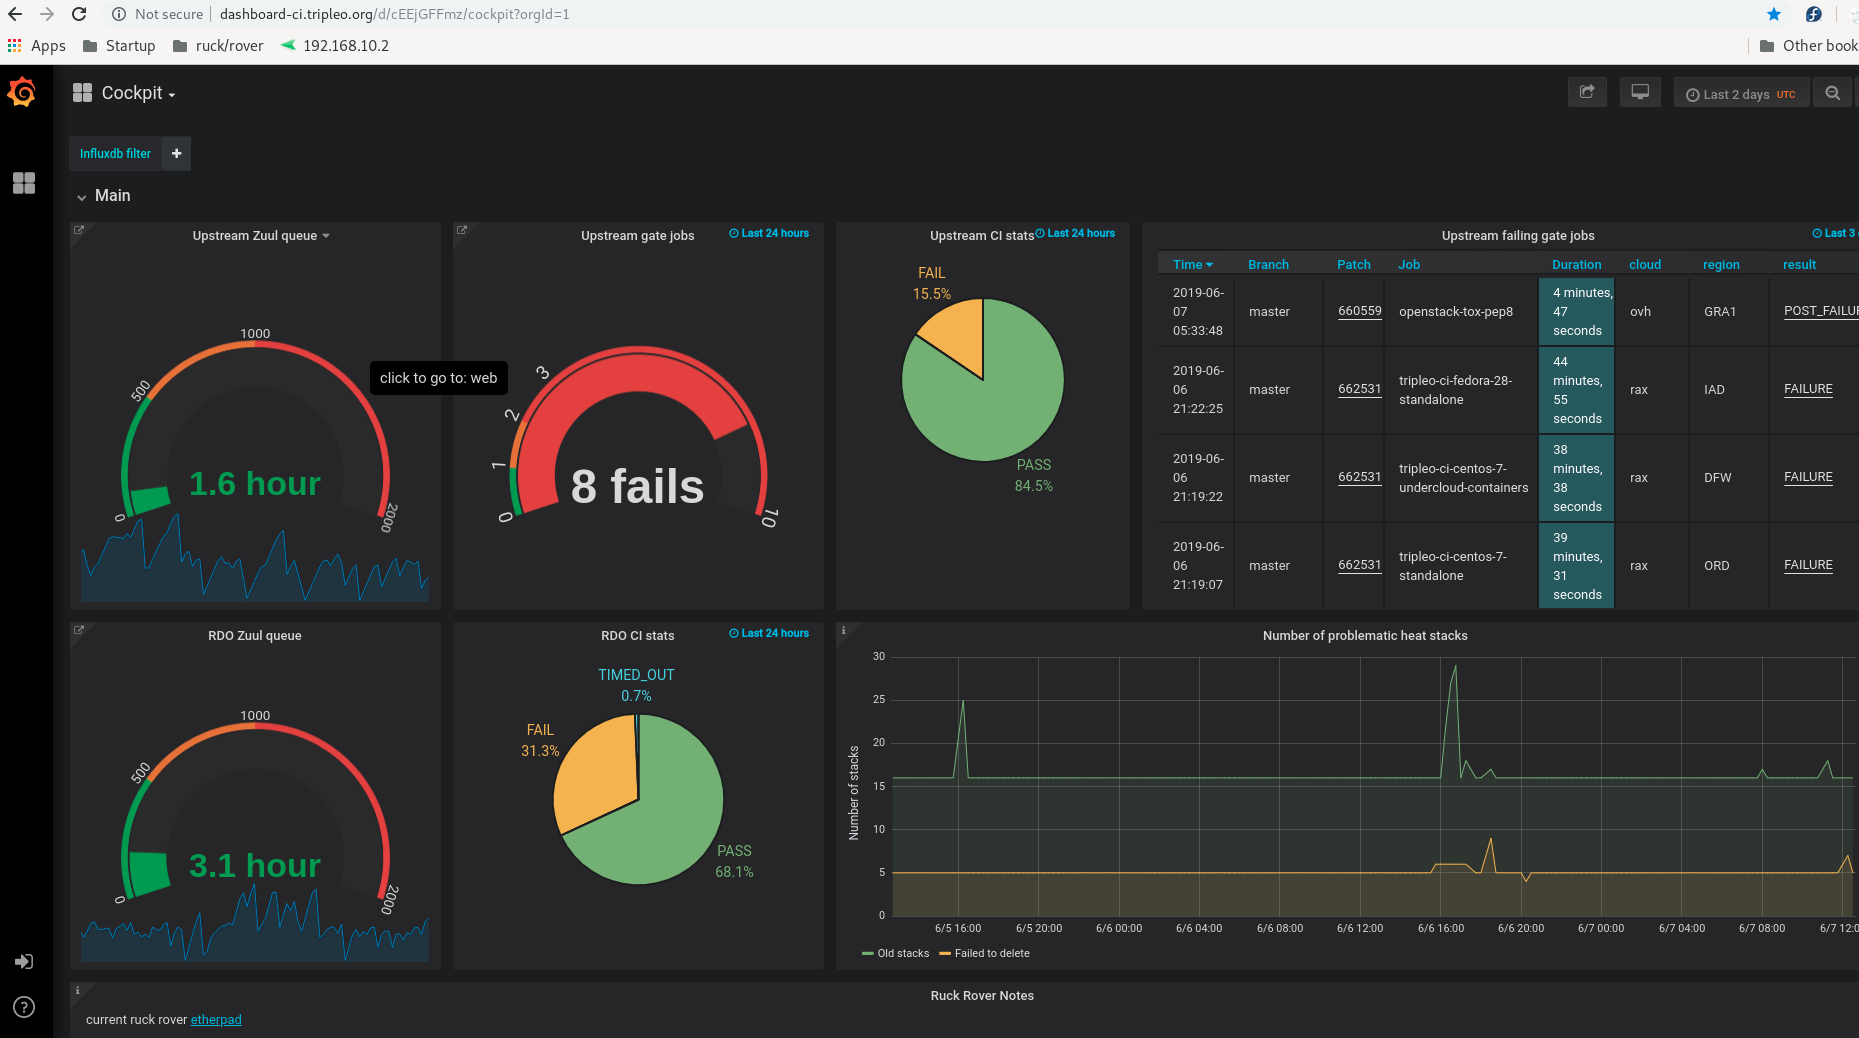Click the Grafana logo icon
Screen dimensions: 1859x1038
22,93
